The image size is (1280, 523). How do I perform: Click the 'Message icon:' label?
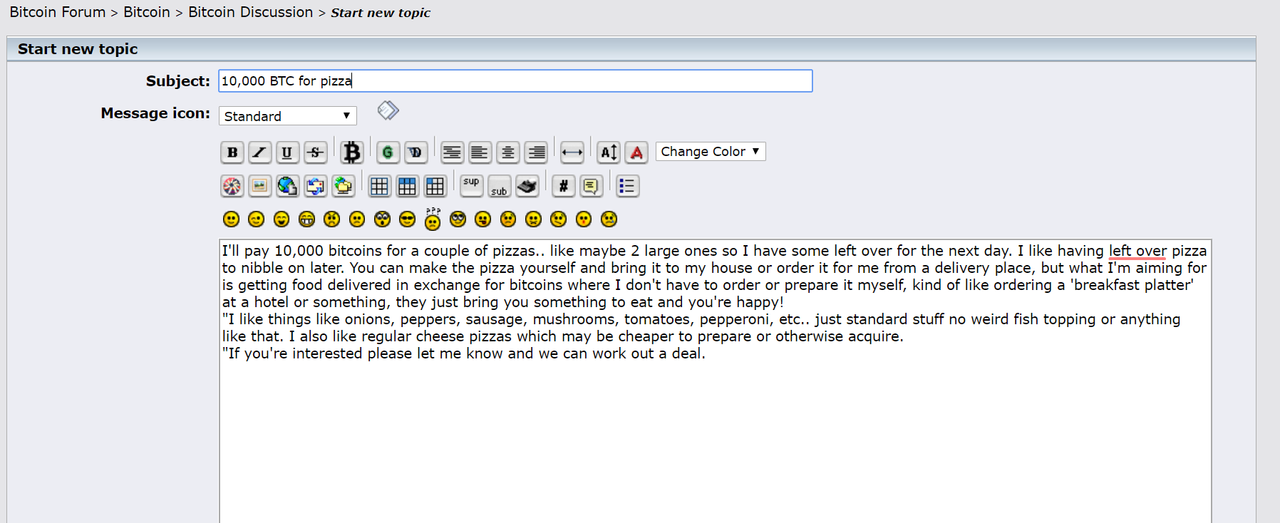click(156, 113)
